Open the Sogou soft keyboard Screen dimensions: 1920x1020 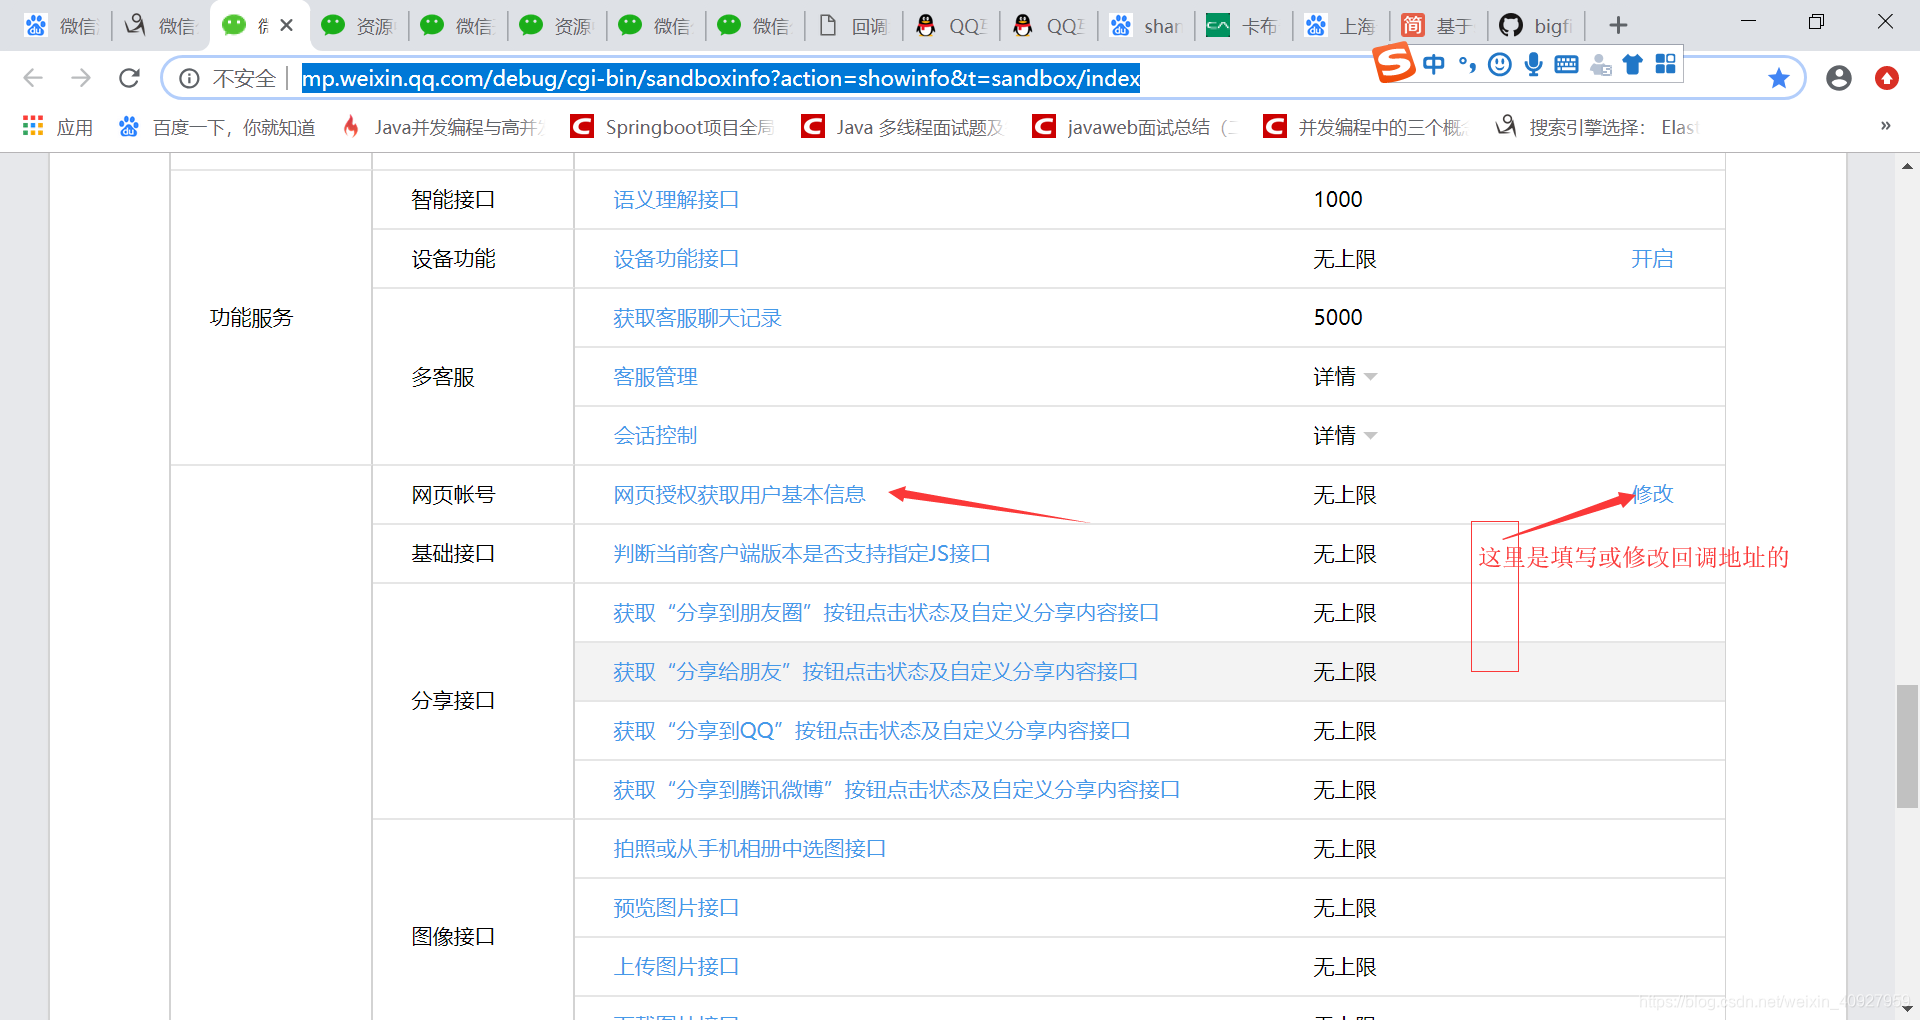(1566, 64)
